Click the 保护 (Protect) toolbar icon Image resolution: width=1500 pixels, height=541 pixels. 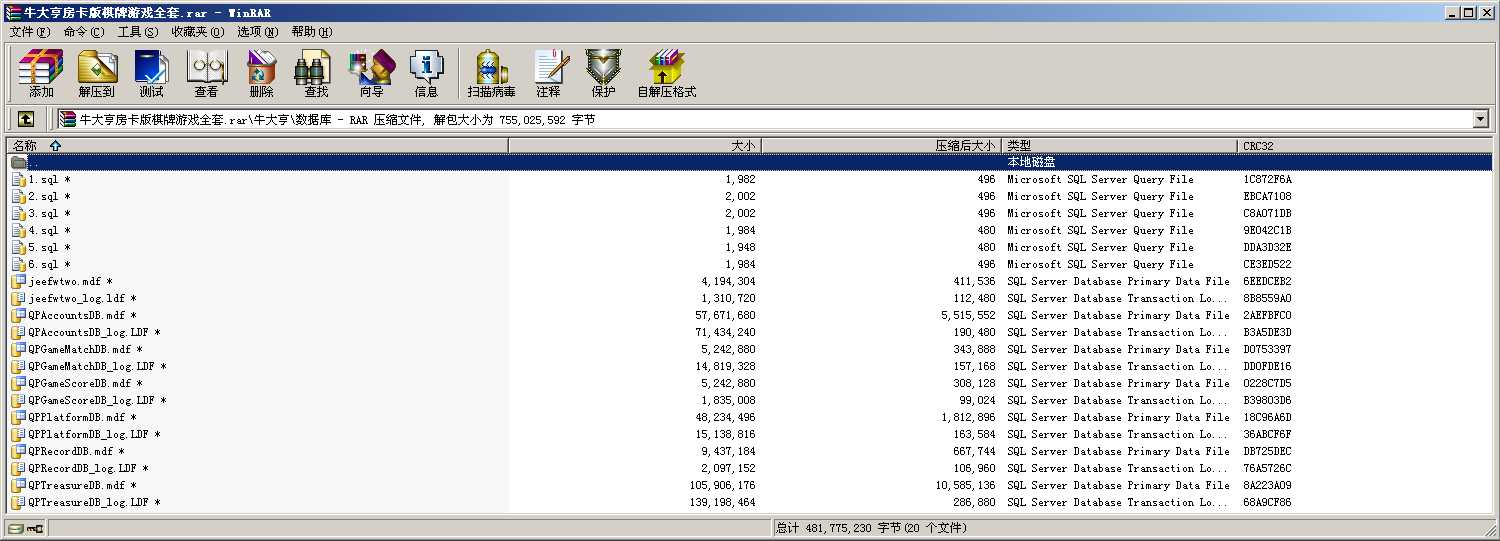tap(603, 73)
